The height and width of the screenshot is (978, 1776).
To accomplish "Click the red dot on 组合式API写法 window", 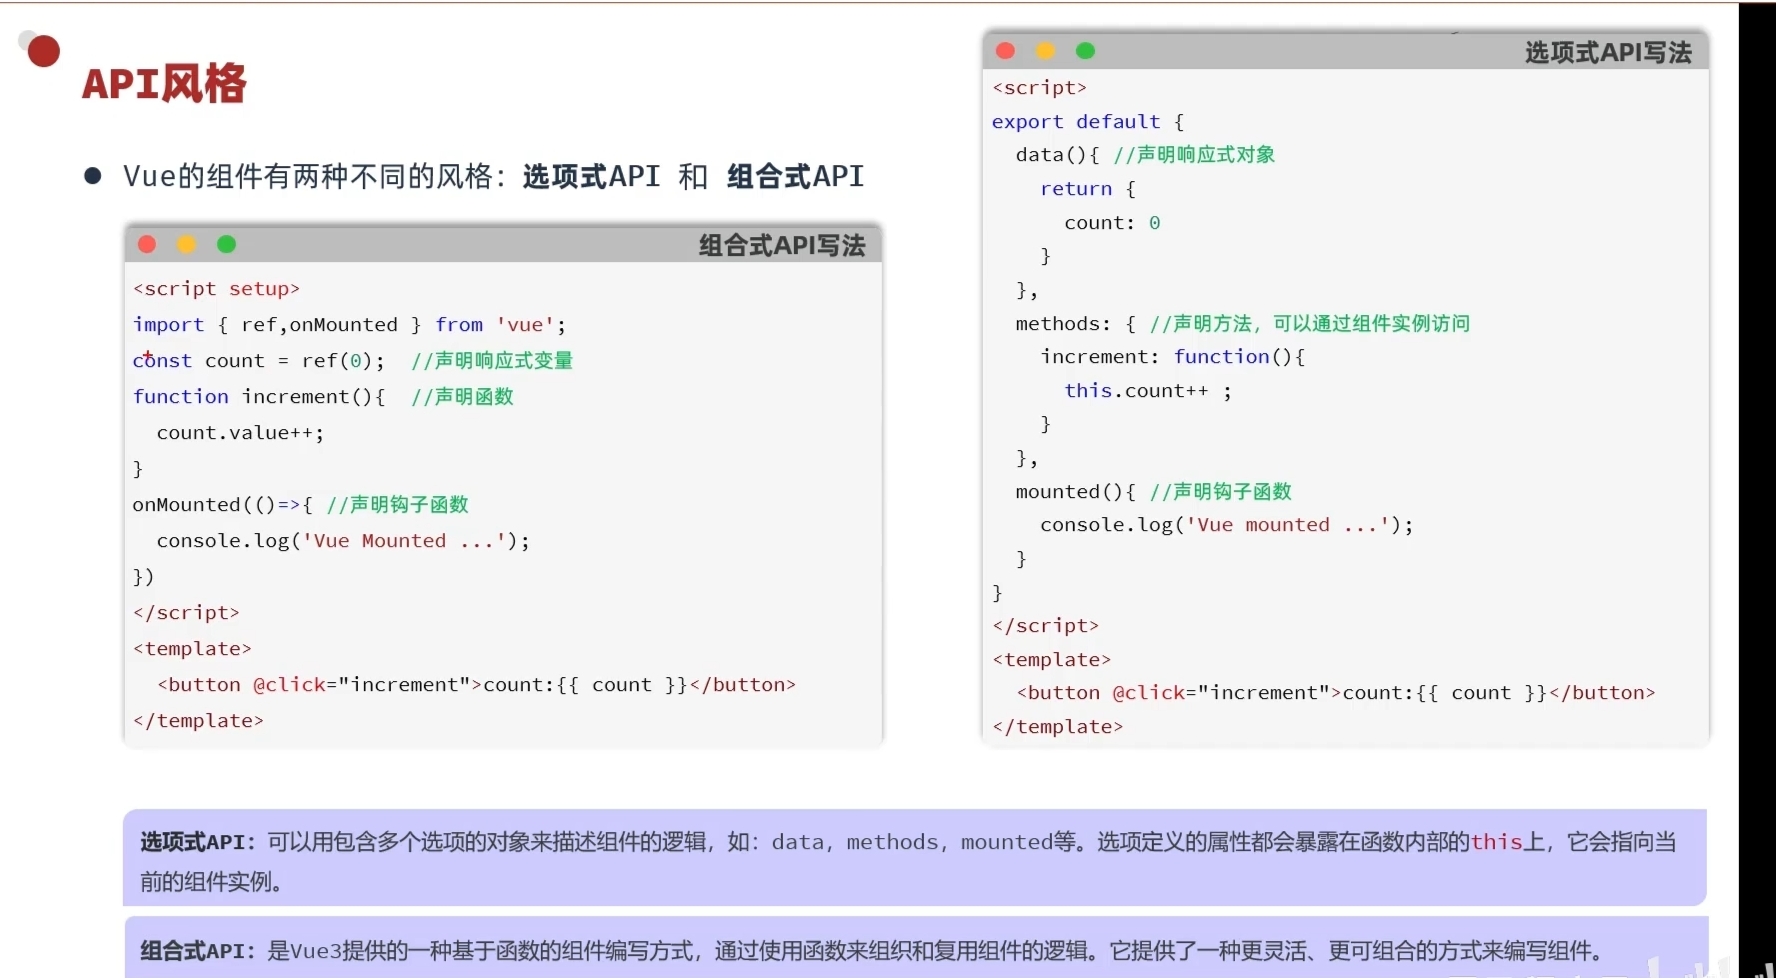I will (x=147, y=244).
